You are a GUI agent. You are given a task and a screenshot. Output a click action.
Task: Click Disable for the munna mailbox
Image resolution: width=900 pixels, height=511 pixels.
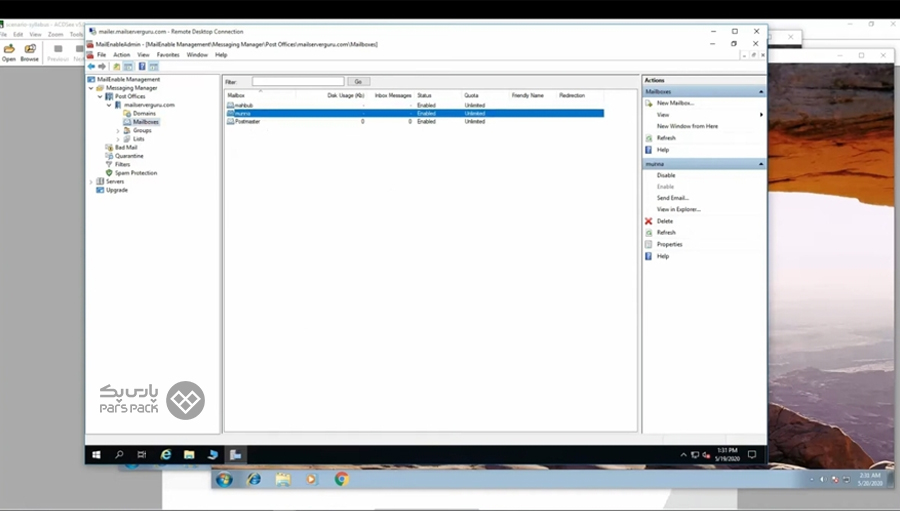pyautogui.click(x=666, y=175)
